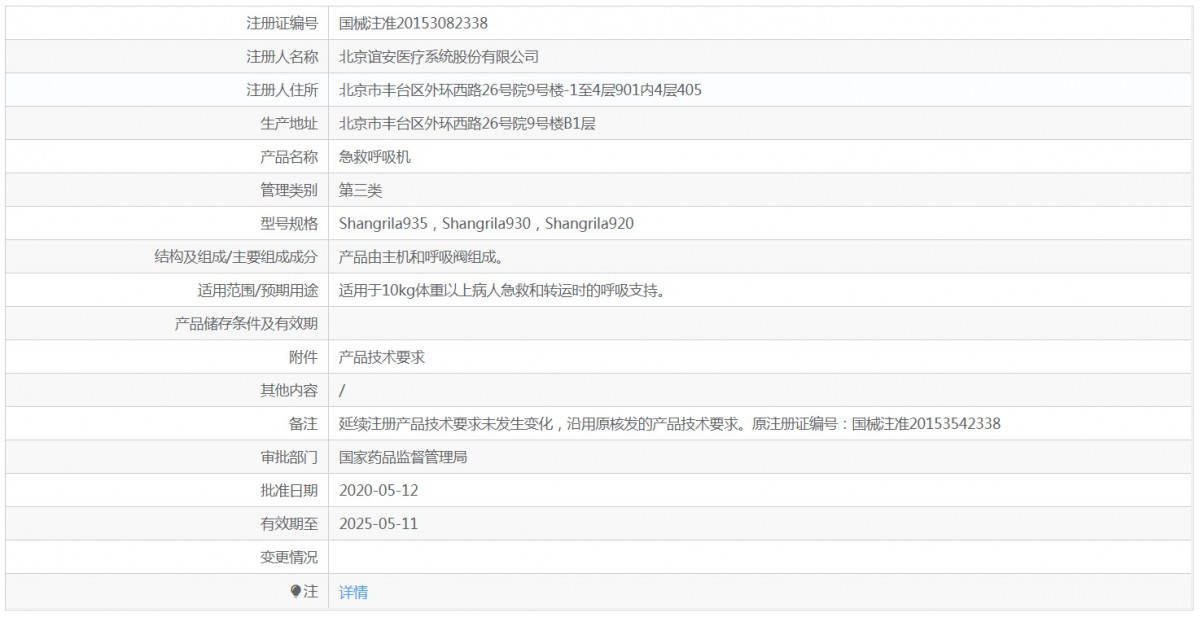
Task: Select product name 急救呼吸机
Action: point(375,157)
